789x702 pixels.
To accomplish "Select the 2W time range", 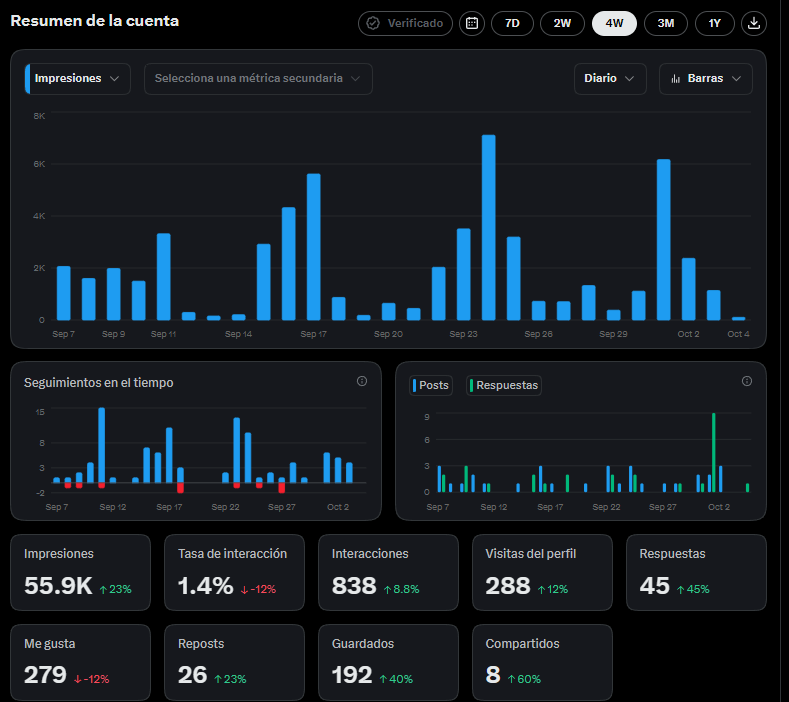I will click(562, 23).
